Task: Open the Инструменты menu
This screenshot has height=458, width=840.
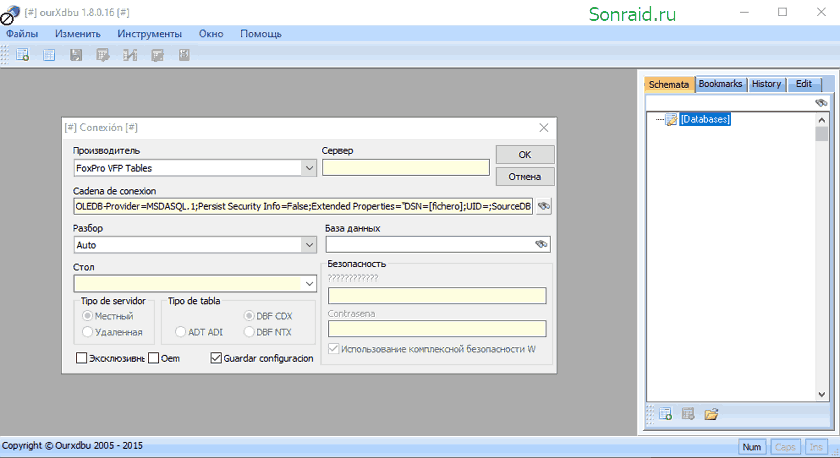Action: click(149, 34)
